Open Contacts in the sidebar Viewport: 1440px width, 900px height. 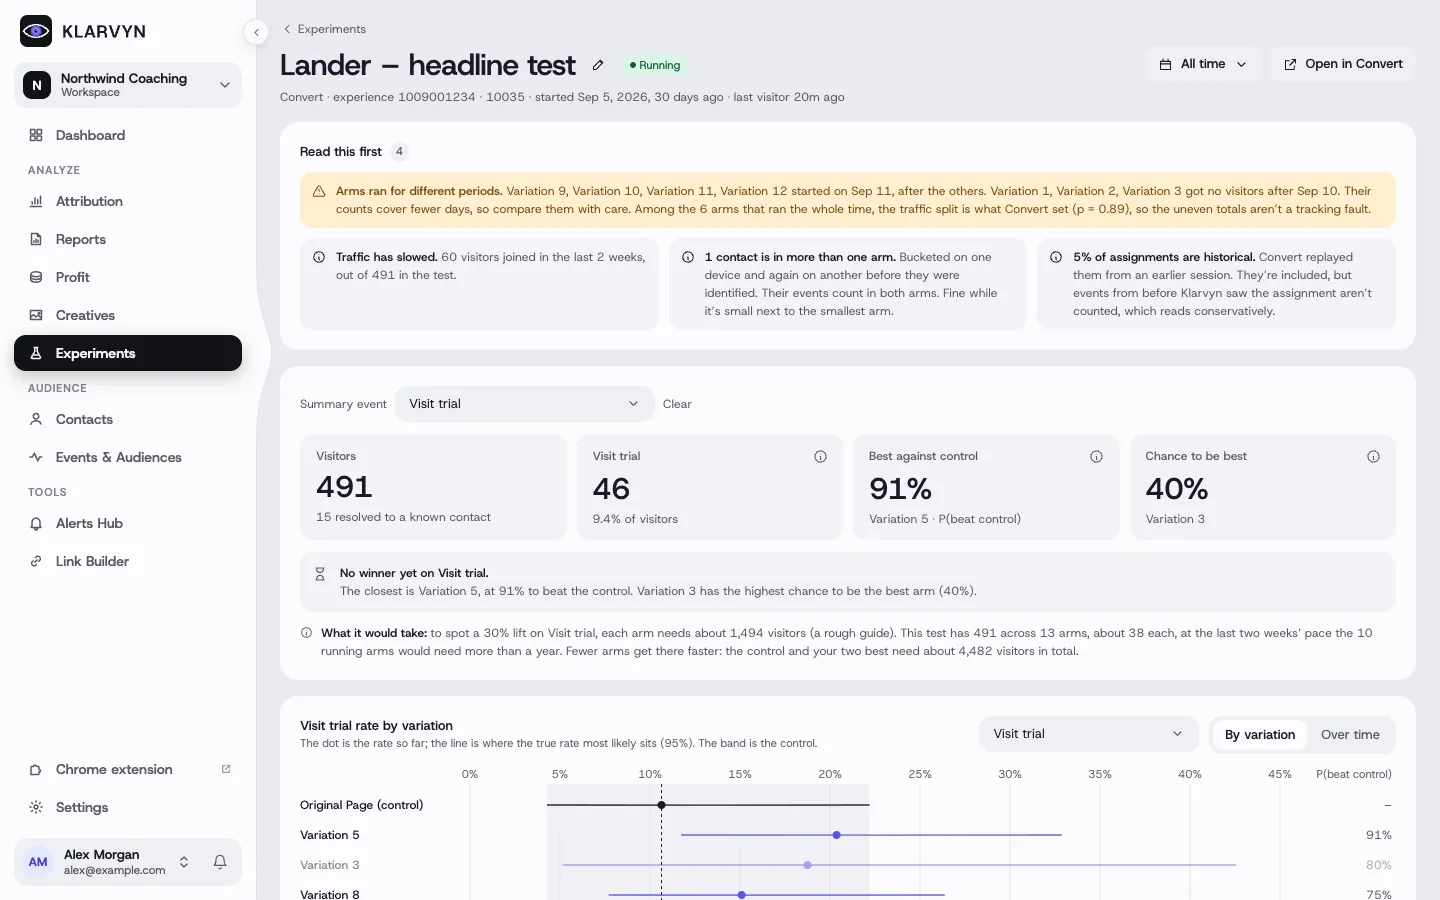point(128,419)
